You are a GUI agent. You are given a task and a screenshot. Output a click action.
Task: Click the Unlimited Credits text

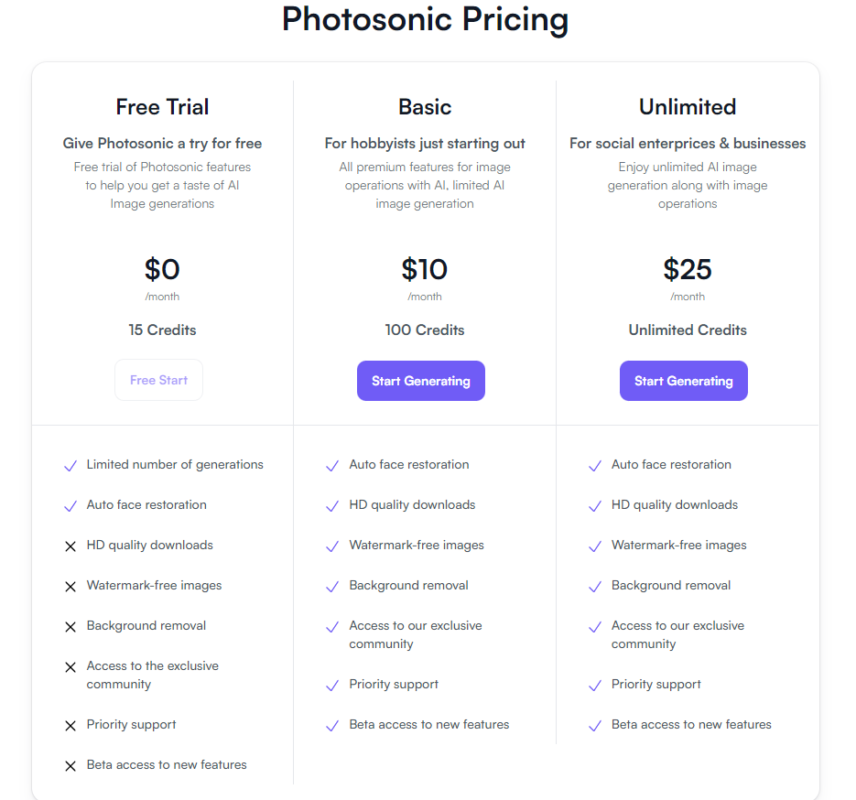coord(687,330)
